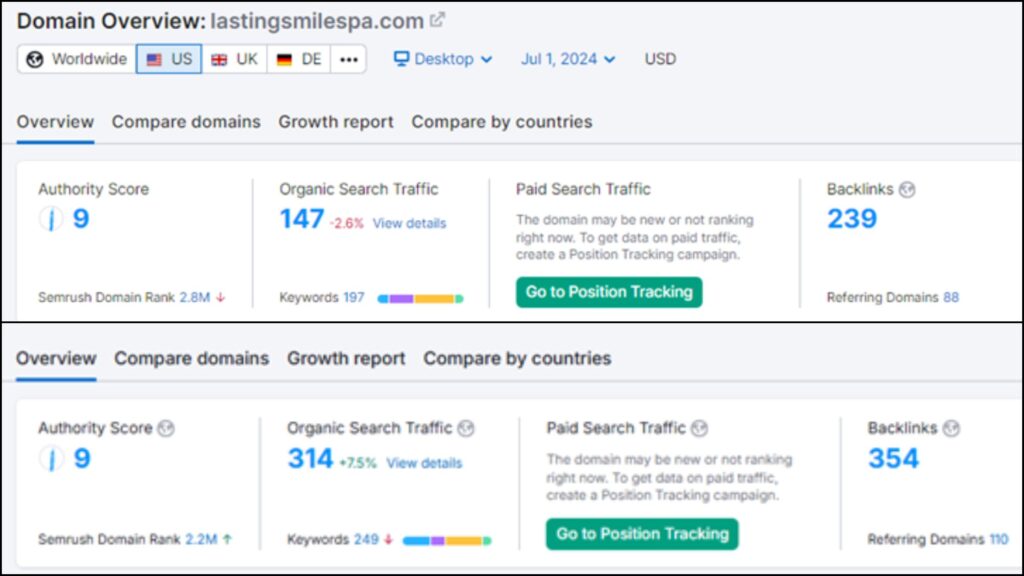Click globe icon beside lower Authority Score

tap(166, 428)
